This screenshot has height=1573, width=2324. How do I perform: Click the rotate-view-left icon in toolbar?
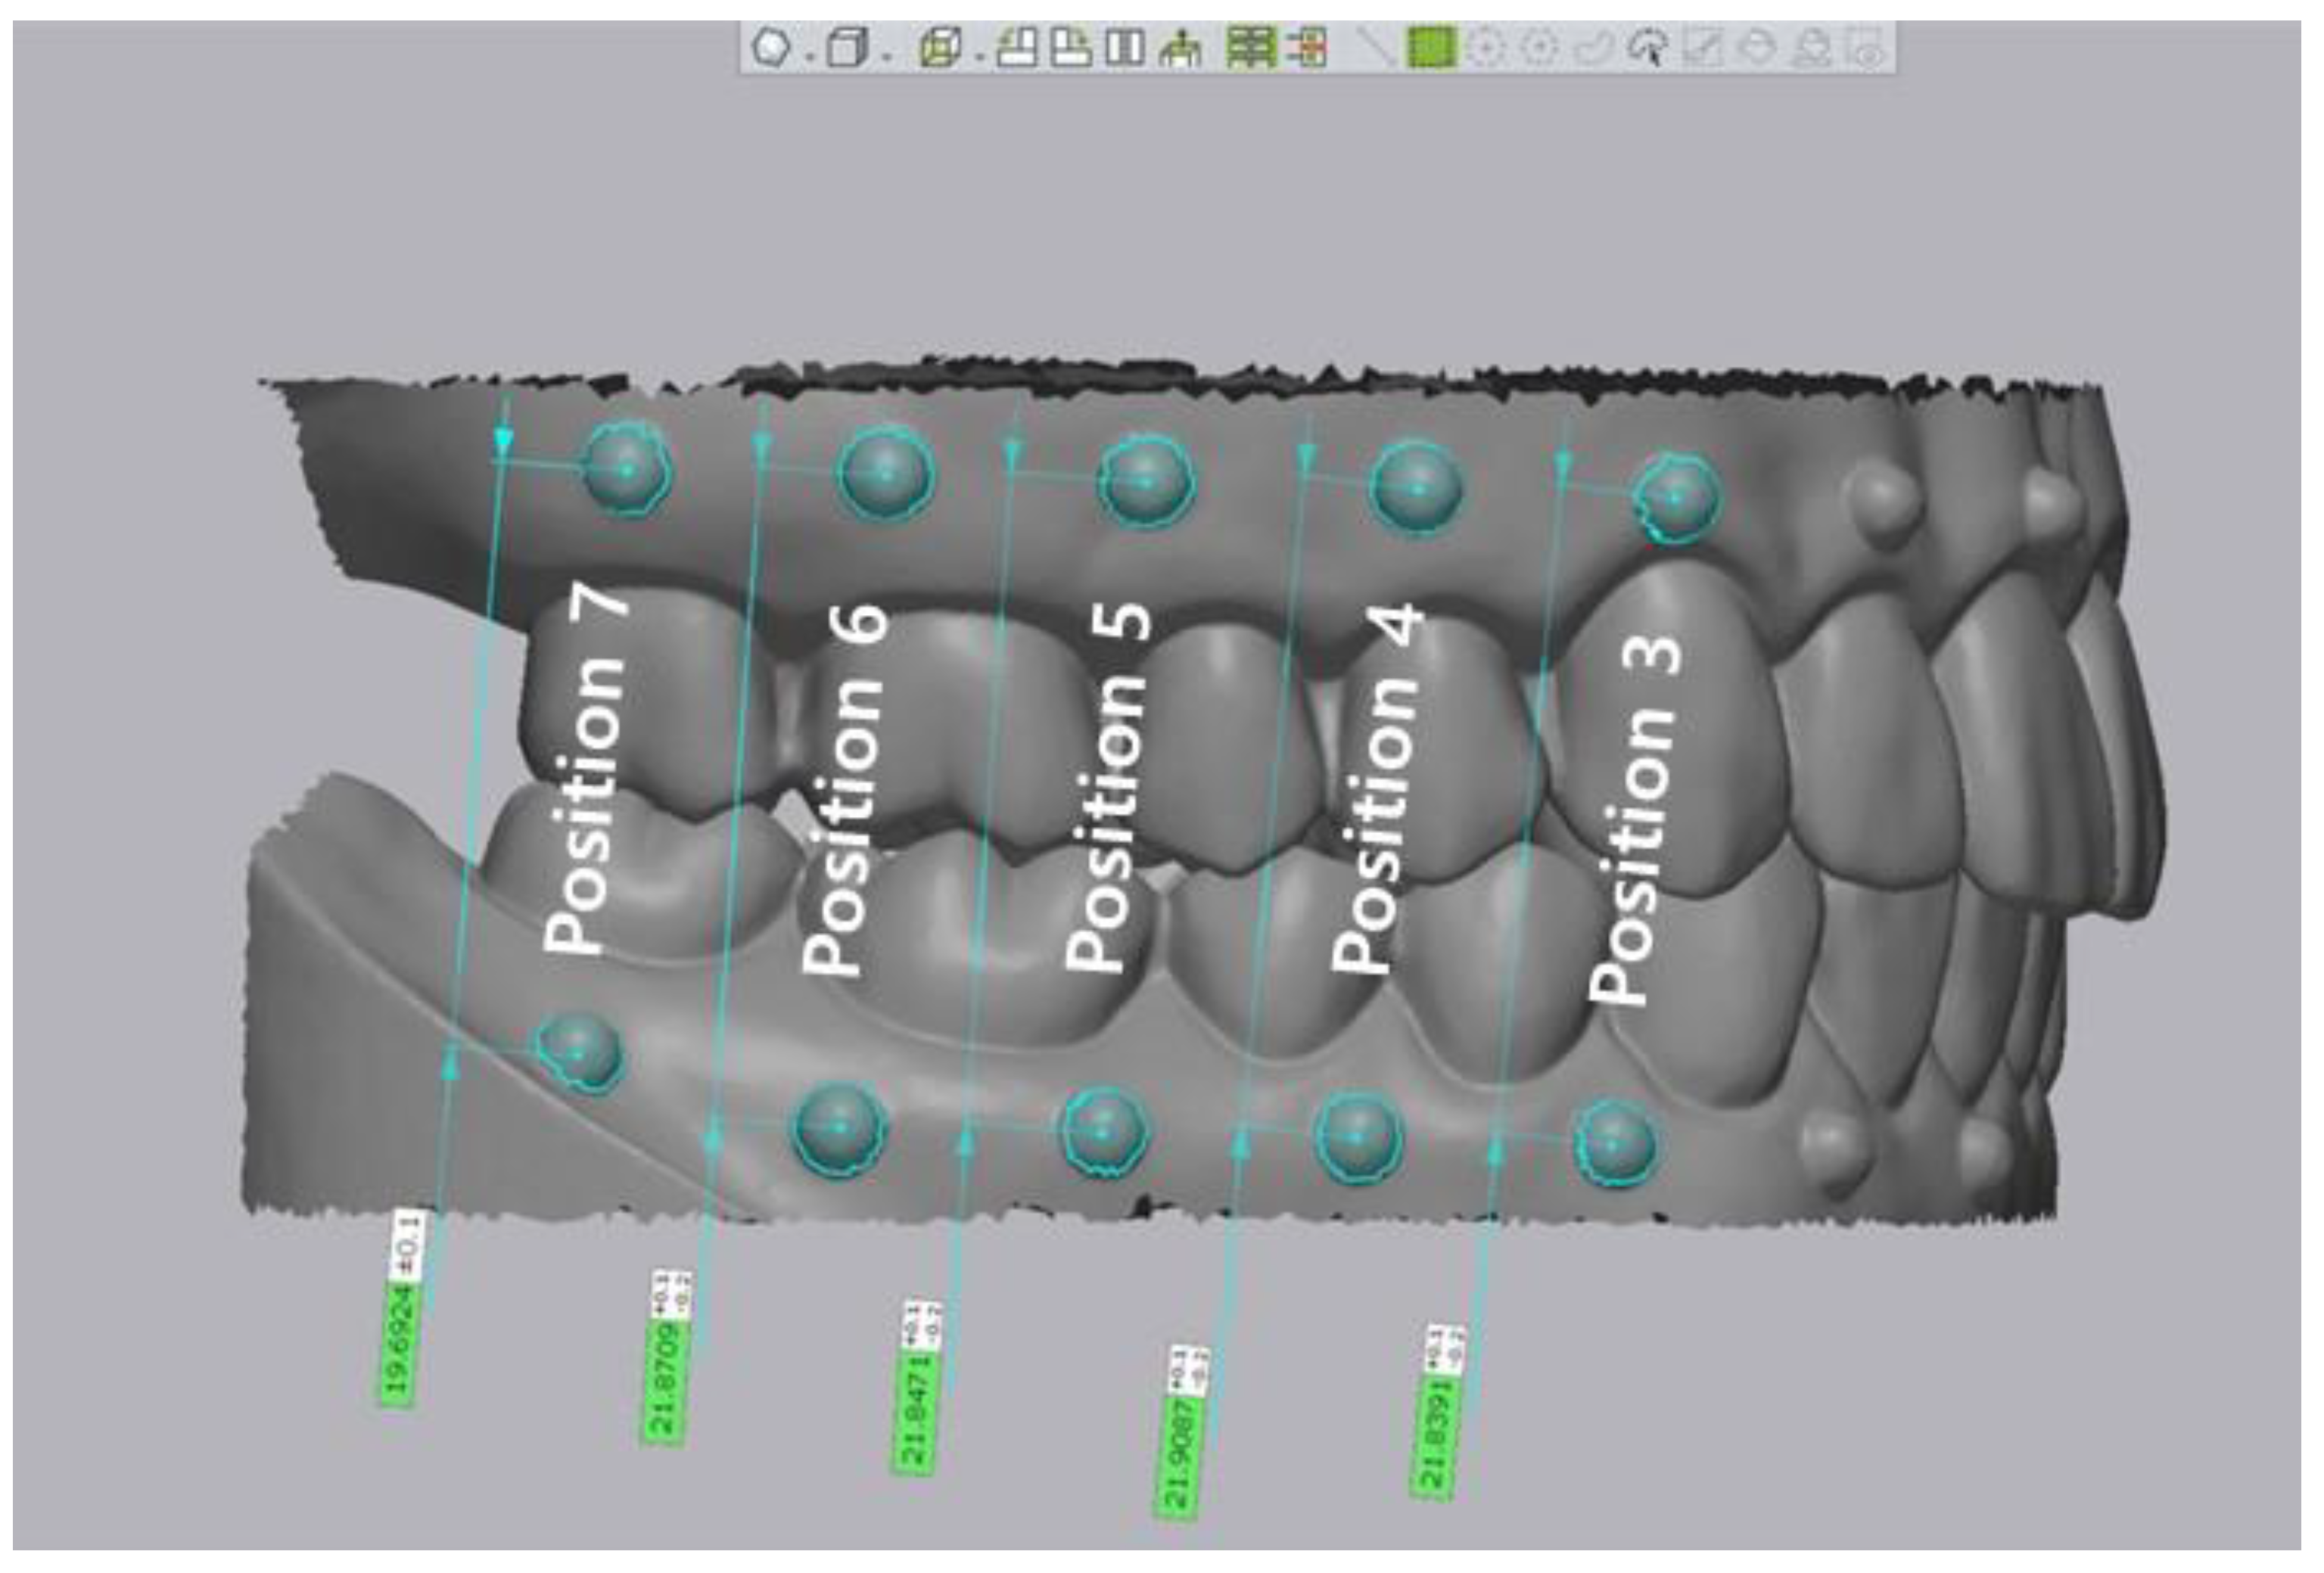point(1018,47)
